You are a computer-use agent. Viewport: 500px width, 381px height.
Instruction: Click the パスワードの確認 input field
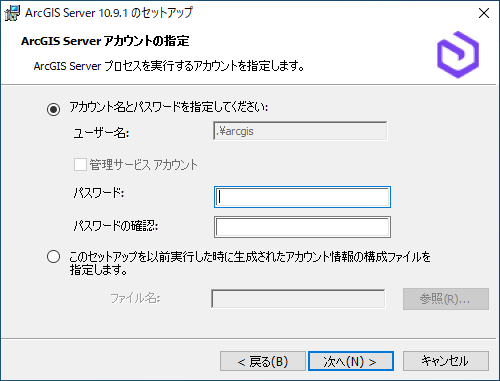302,227
